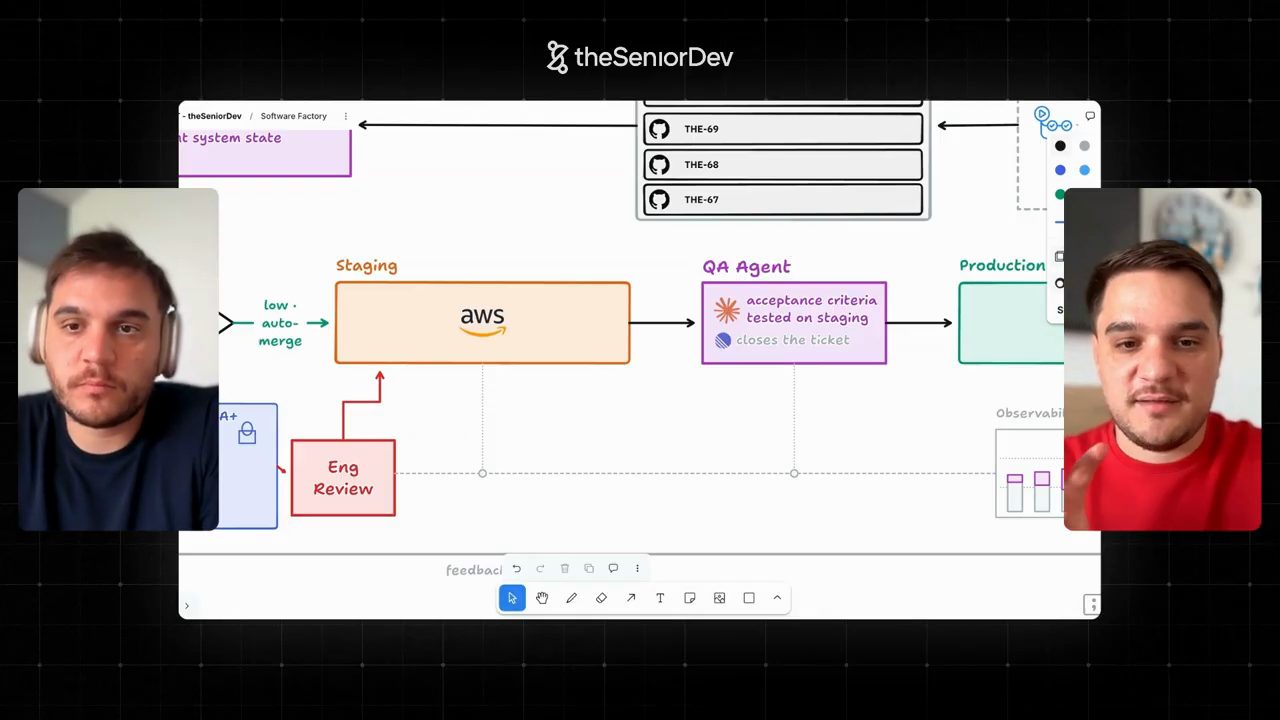
Task: Pick the Draw pencil tool
Action: 571,598
